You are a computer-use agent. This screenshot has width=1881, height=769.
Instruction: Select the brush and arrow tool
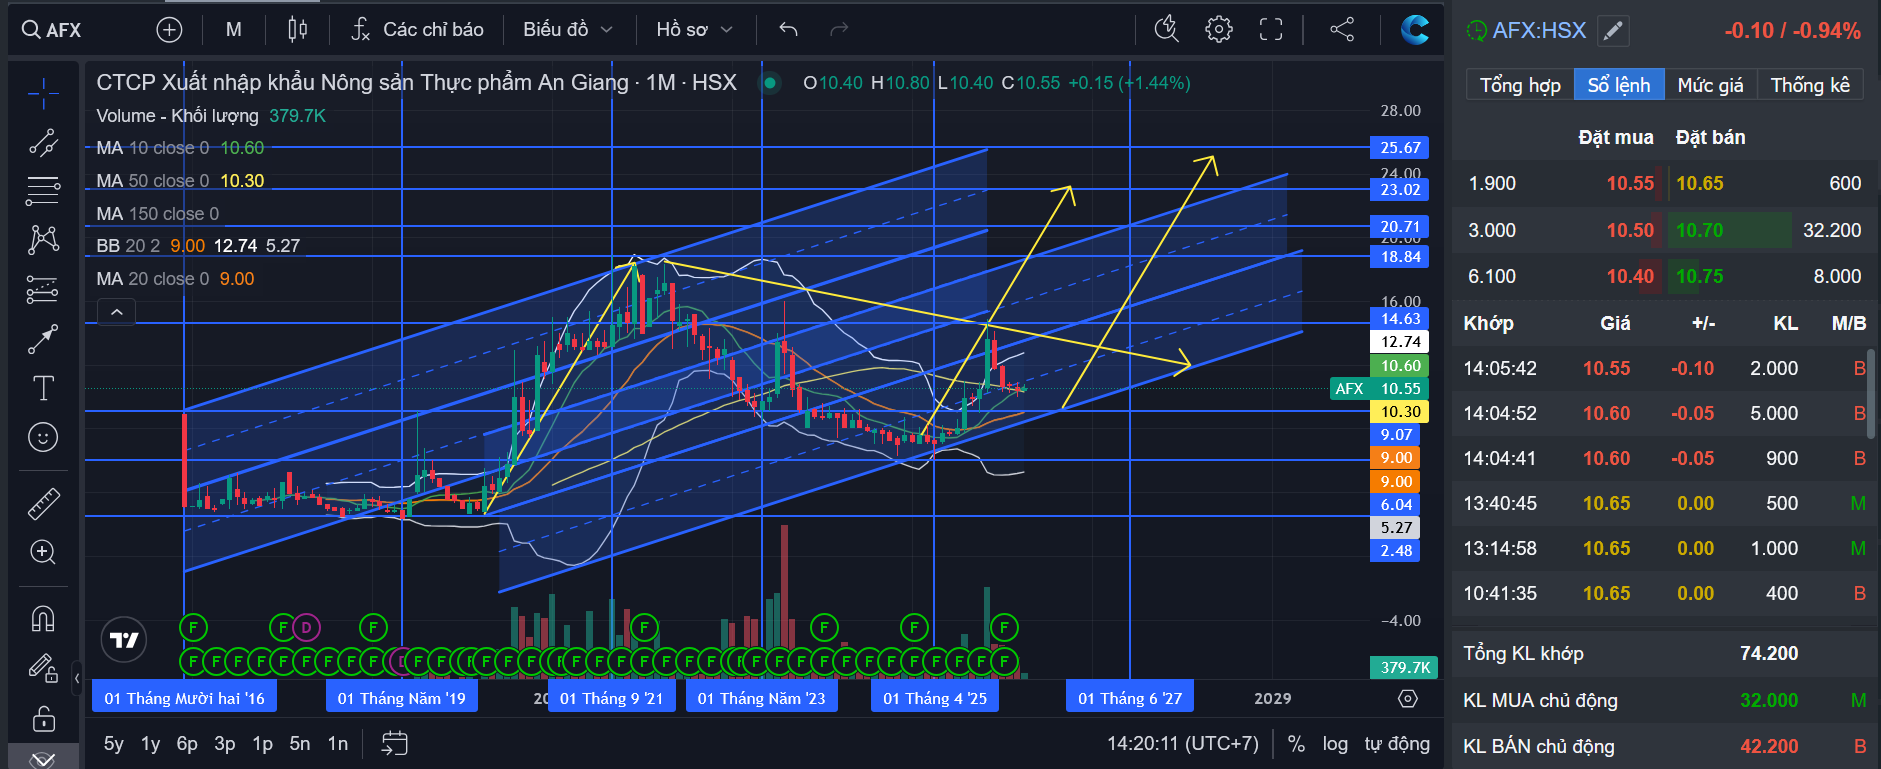(43, 339)
